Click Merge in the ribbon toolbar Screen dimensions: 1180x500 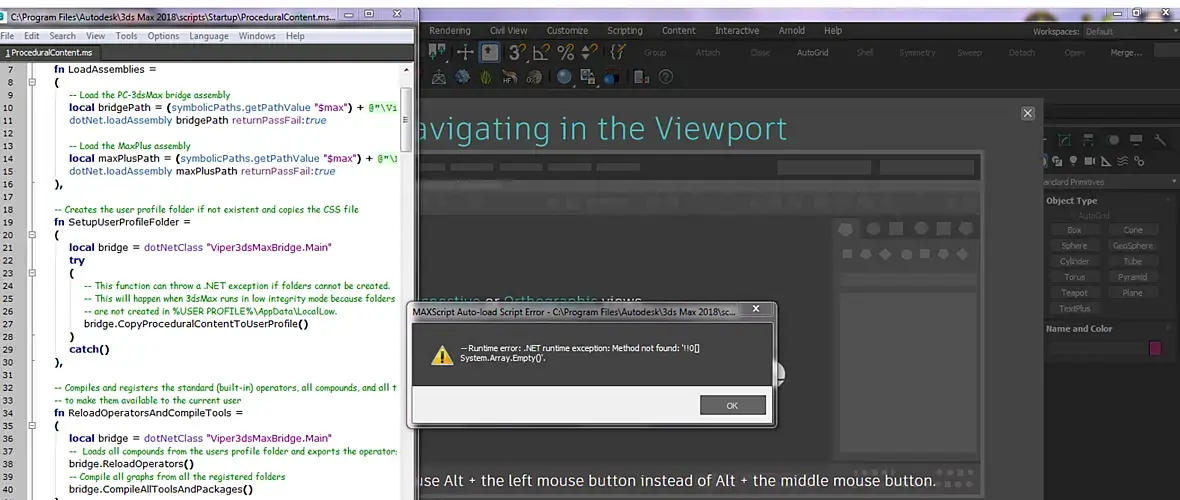[1126, 53]
